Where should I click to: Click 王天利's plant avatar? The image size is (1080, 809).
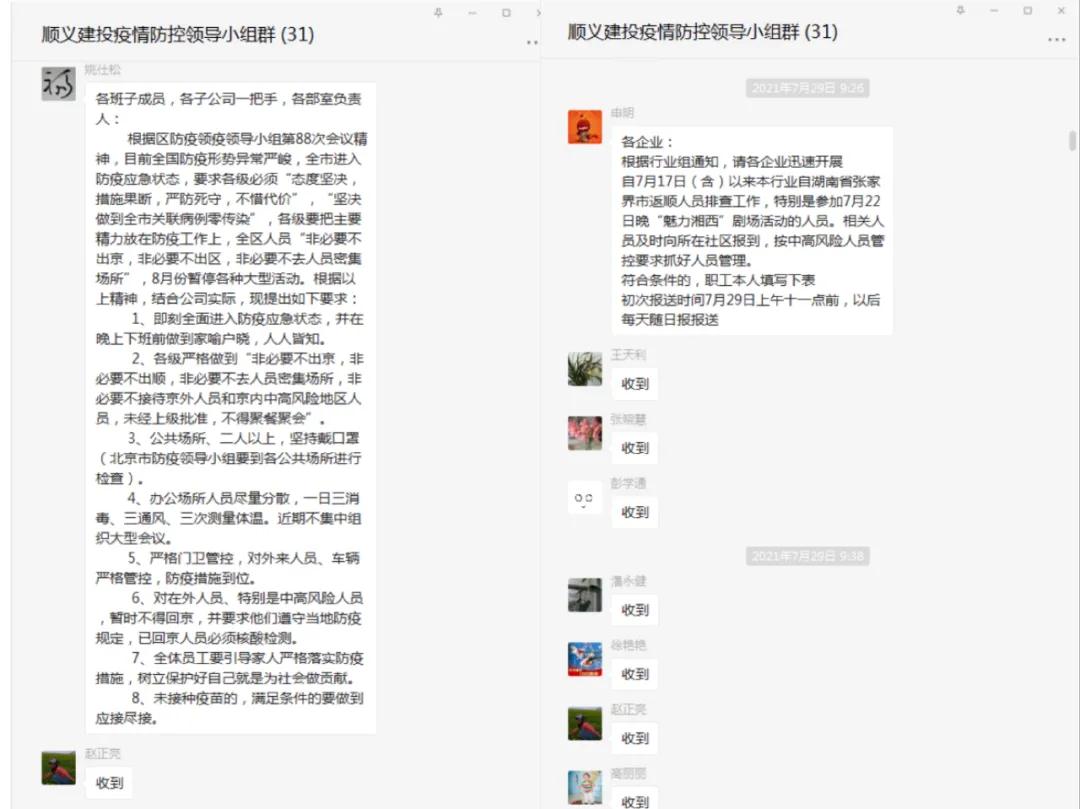click(585, 369)
